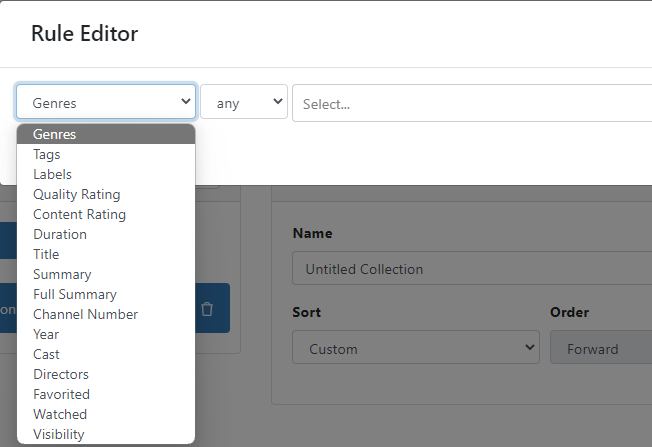Image resolution: width=652 pixels, height=447 pixels.
Task: Select the Full Summary option
Action: (x=75, y=294)
